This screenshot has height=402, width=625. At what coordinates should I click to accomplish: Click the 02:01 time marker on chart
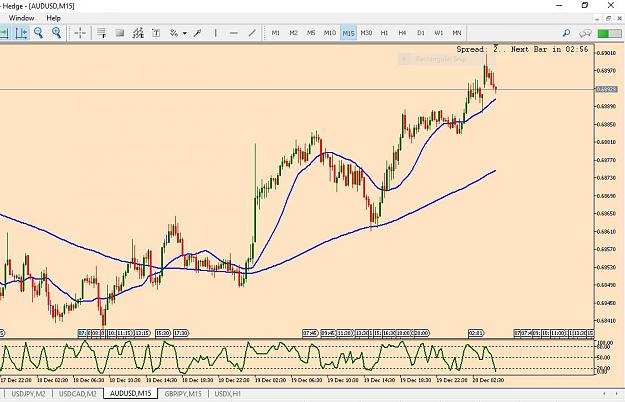[476, 333]
